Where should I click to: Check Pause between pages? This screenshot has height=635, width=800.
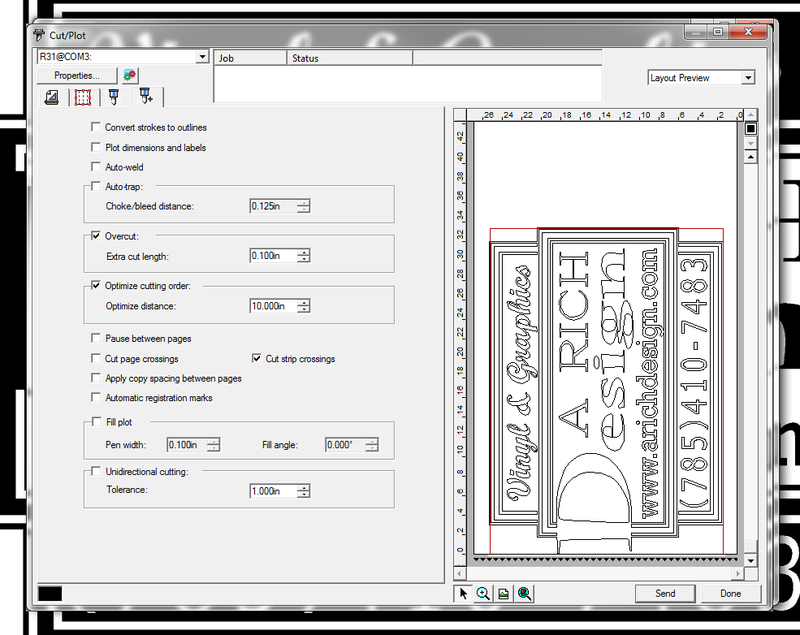(95, 338)
